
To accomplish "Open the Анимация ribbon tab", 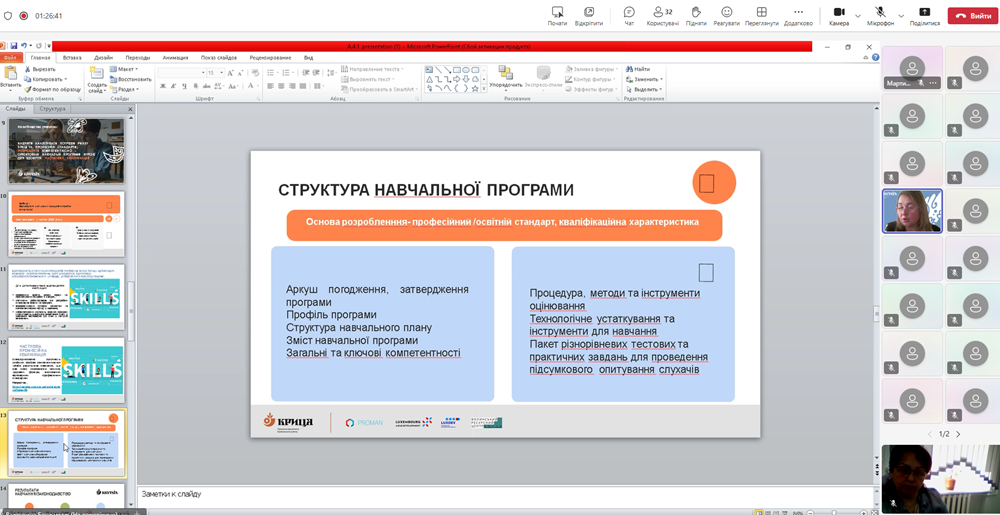I will pos(175,57).
